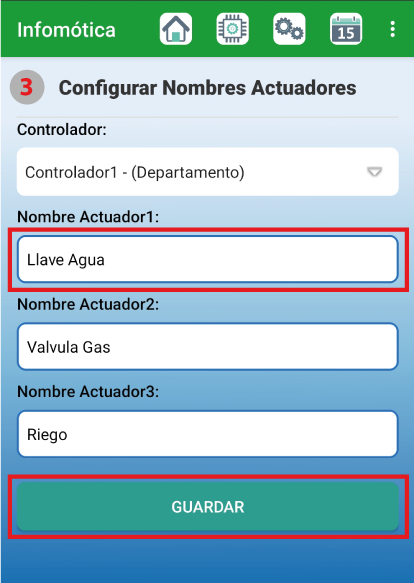Click the Nombre Actuador1 label
Image resolution: width=414 pixels, height=583 pixels.
88,217
